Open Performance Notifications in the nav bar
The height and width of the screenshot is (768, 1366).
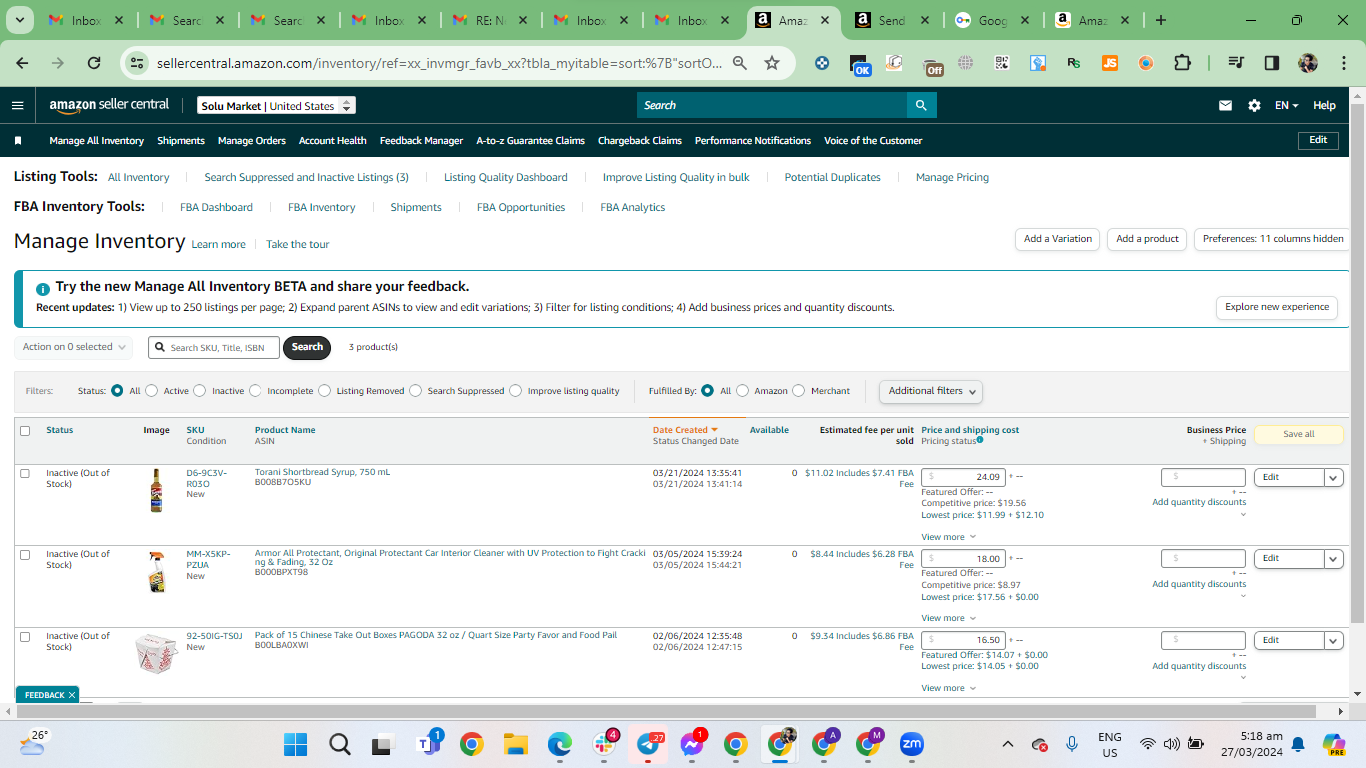(753, 141)
